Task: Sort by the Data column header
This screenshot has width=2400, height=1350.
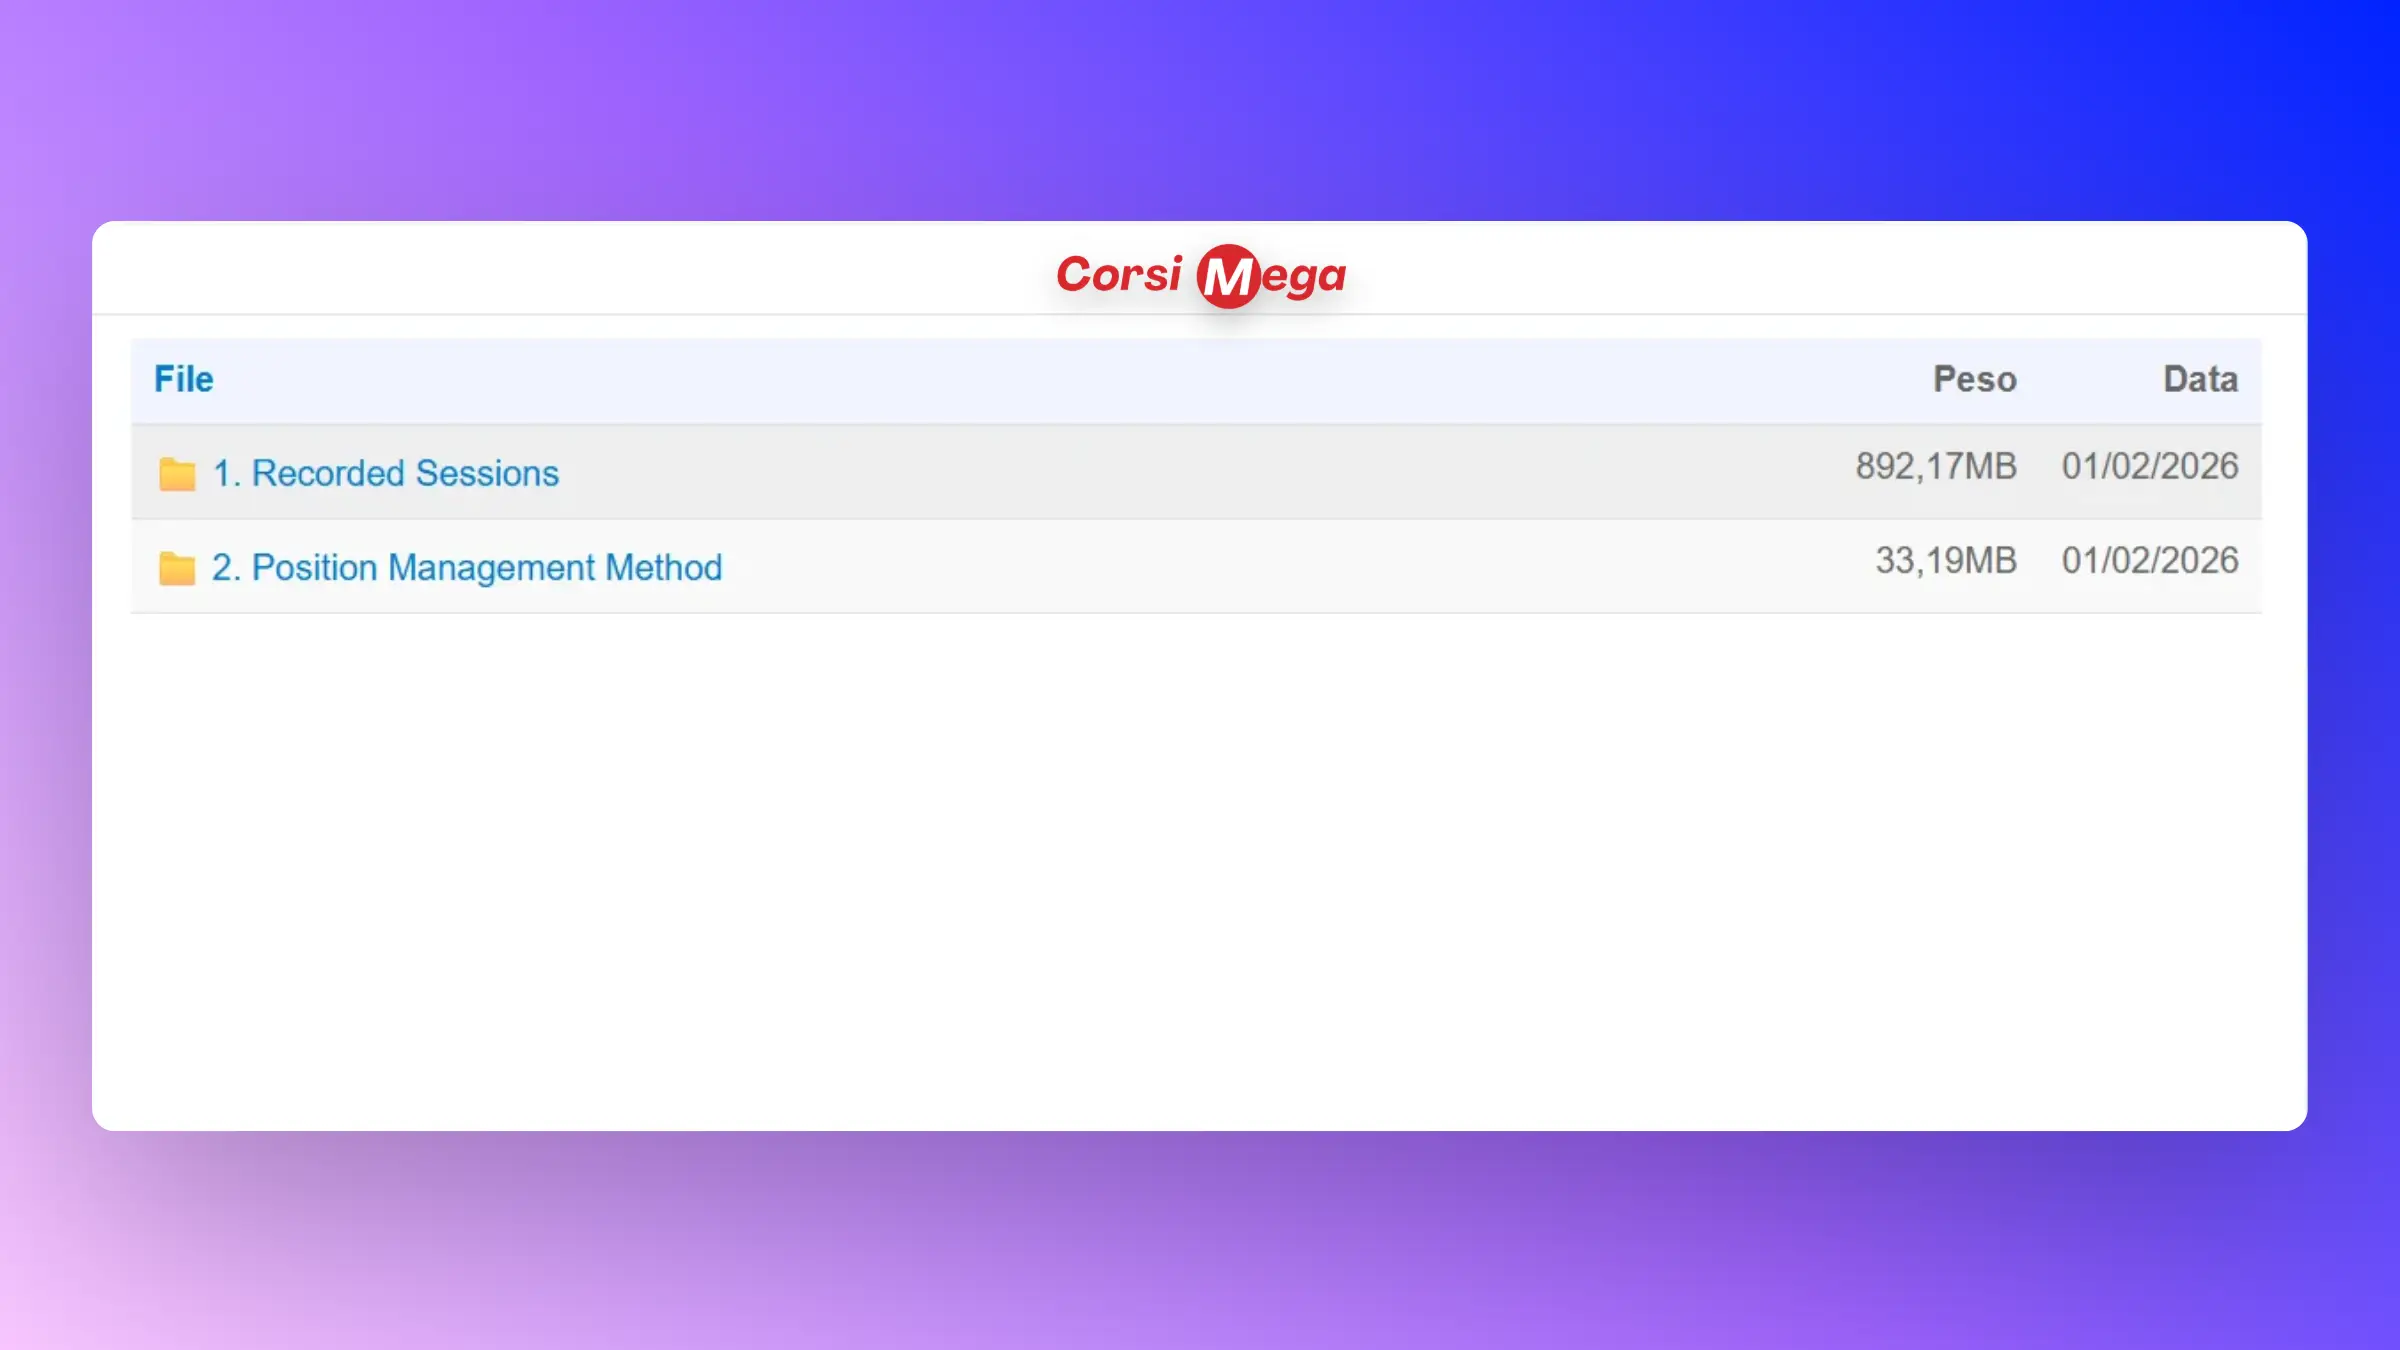Action: tap(2200, 379)
